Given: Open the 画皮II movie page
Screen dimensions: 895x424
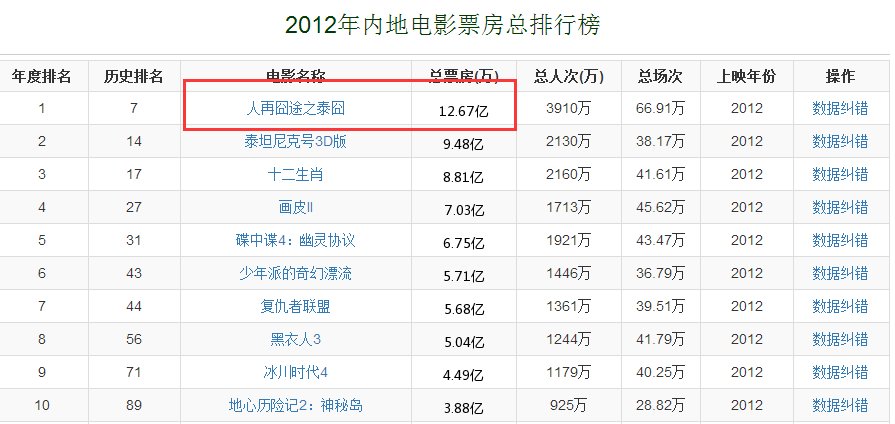Looking at the screenshot, I should coord(295,207).
